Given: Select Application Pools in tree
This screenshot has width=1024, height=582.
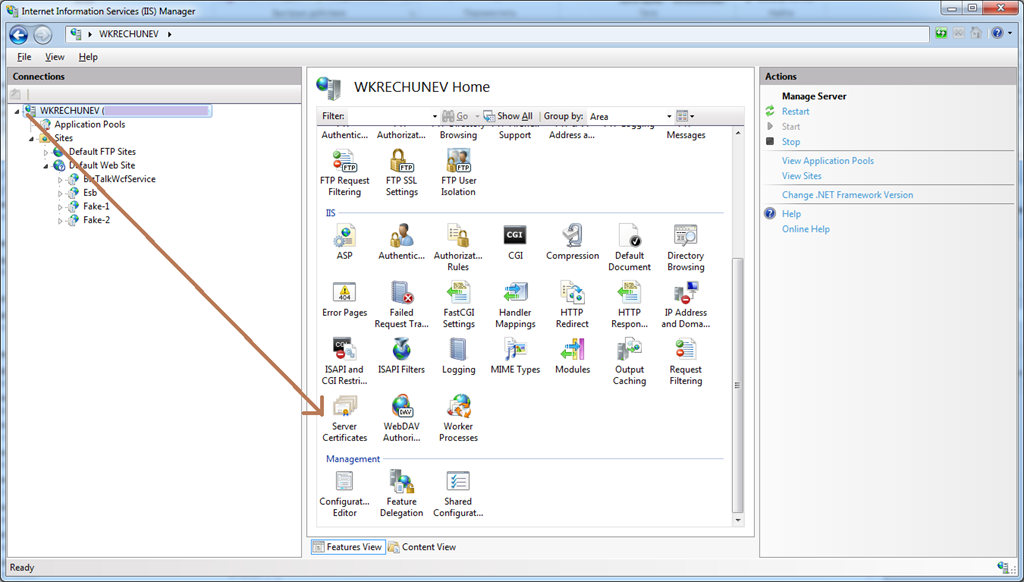Looking at the screenshot, I should [89, 124].
